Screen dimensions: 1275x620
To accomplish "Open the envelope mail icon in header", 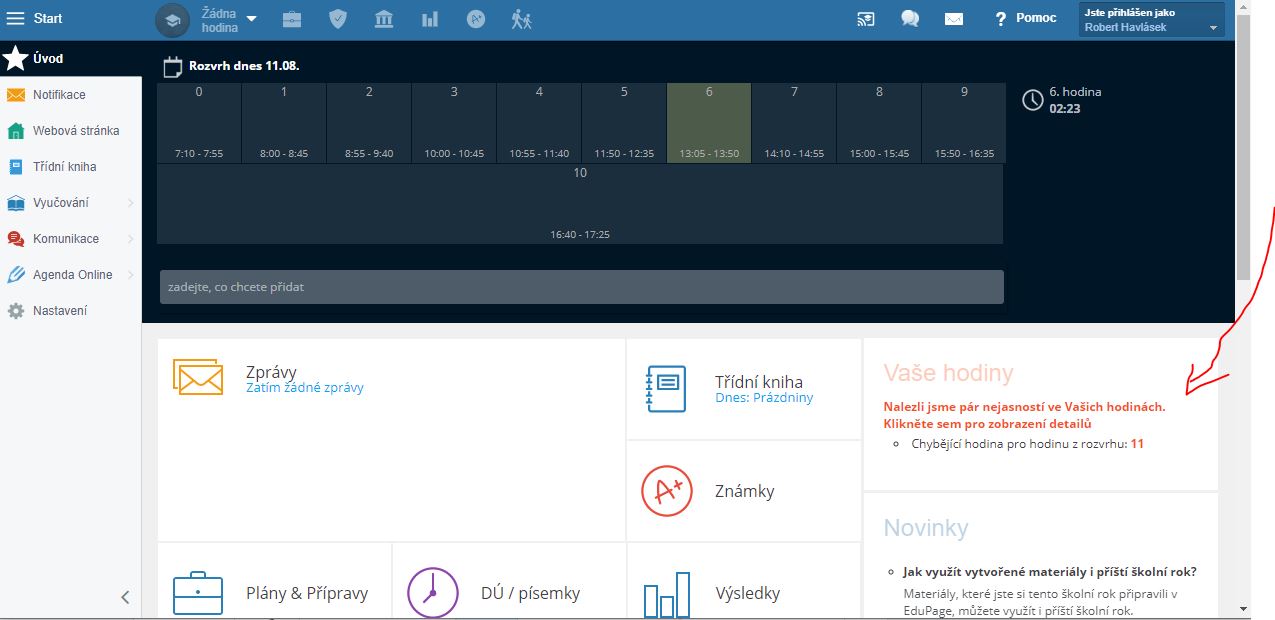I will point(954,19).
